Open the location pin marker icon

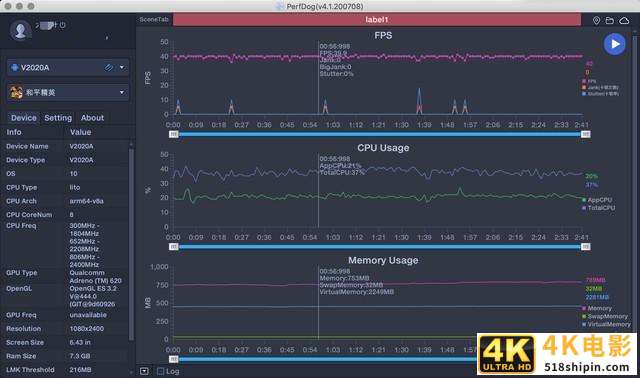596,20
